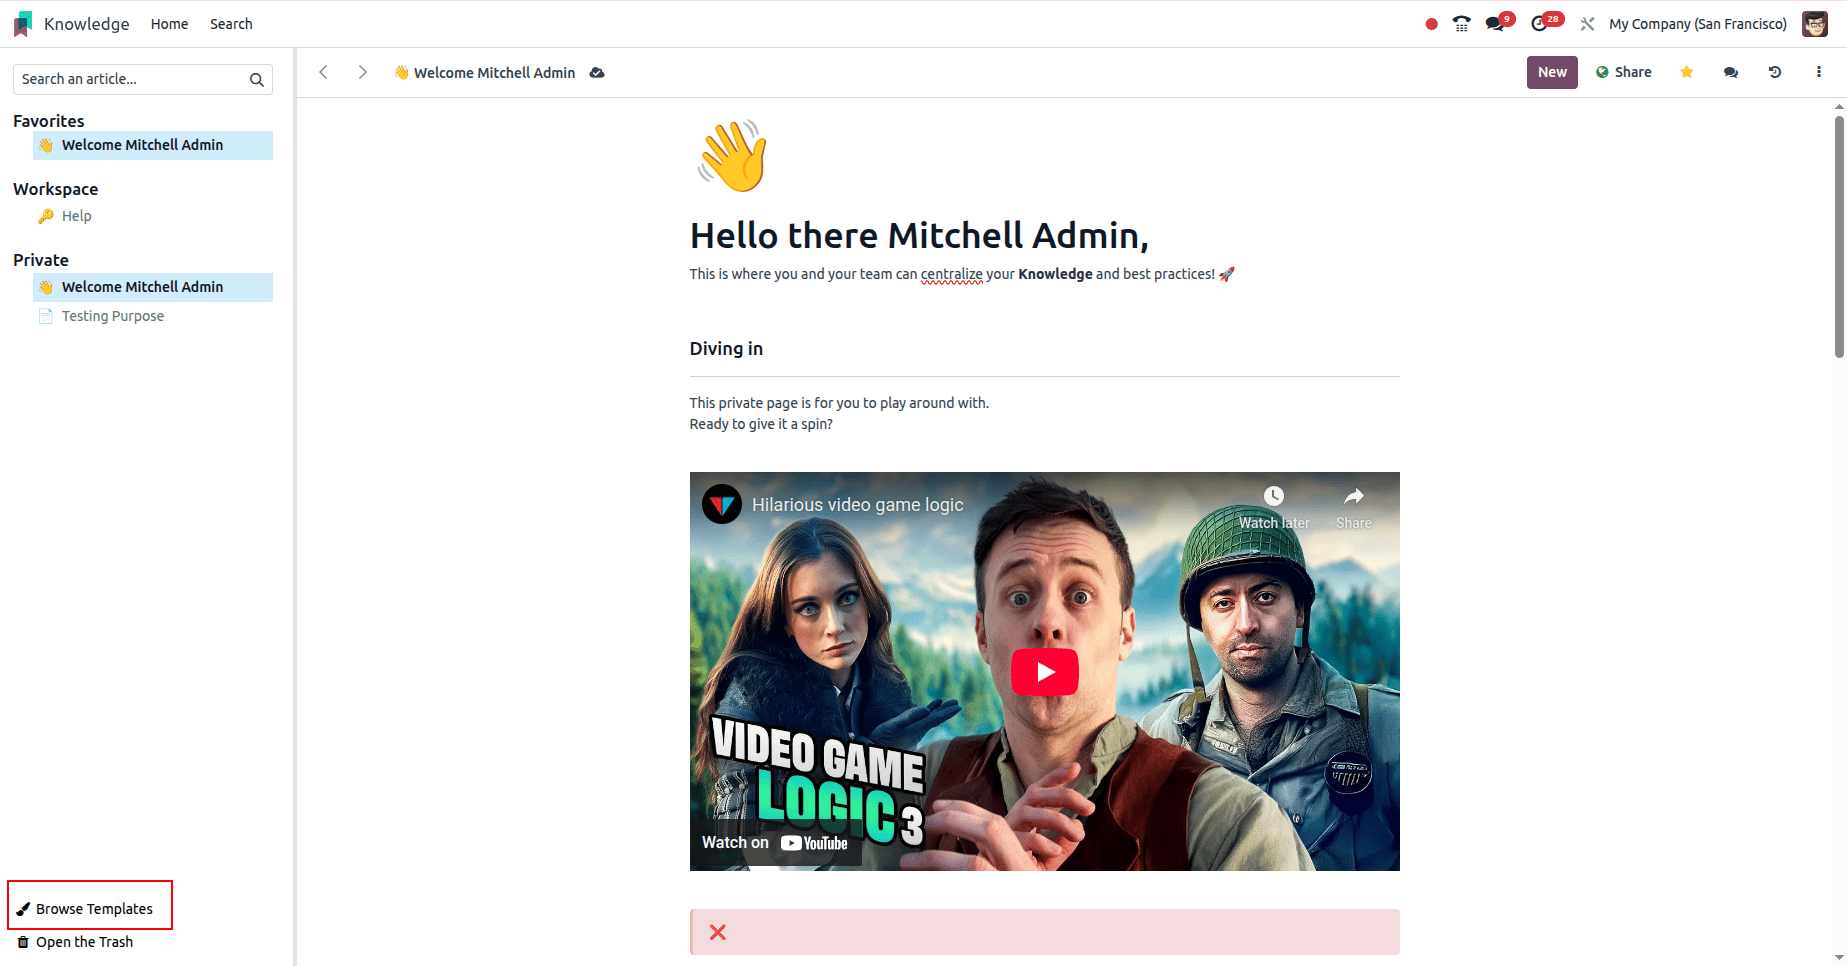Open the VoIP phone icon
Image resolution: width=1847 pixels, height=966 pixels.
pyautogui.click(x=1462, y=24)
